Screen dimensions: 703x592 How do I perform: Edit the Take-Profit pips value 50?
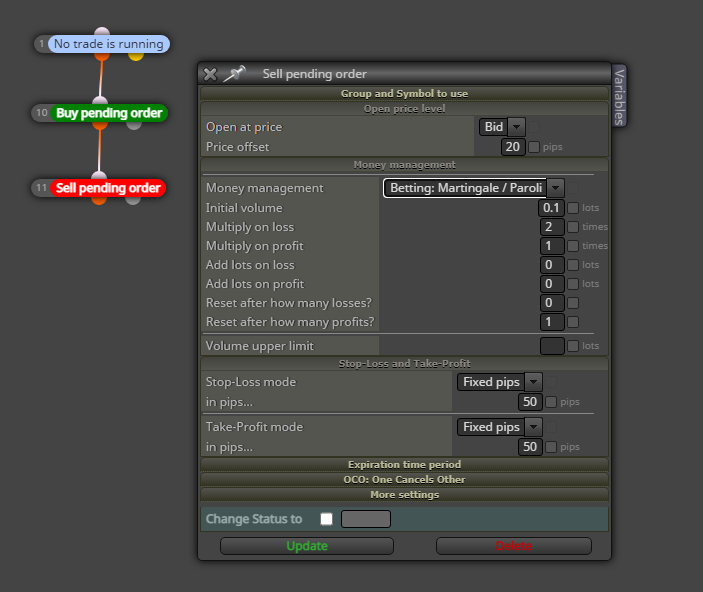tap(530, 447)
